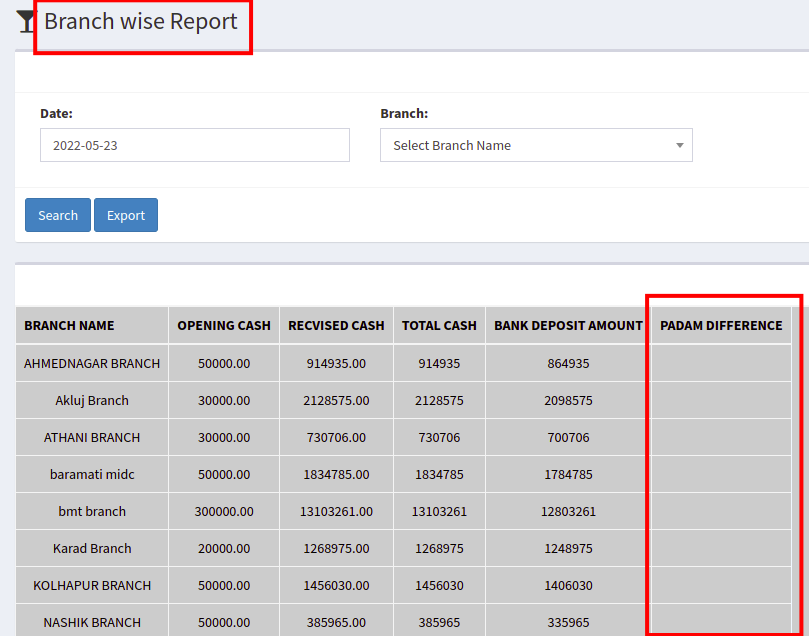This screenshot has height=636, width=809.
Task: Click bank deposit amount 1406030
Action: pos(568,585)
